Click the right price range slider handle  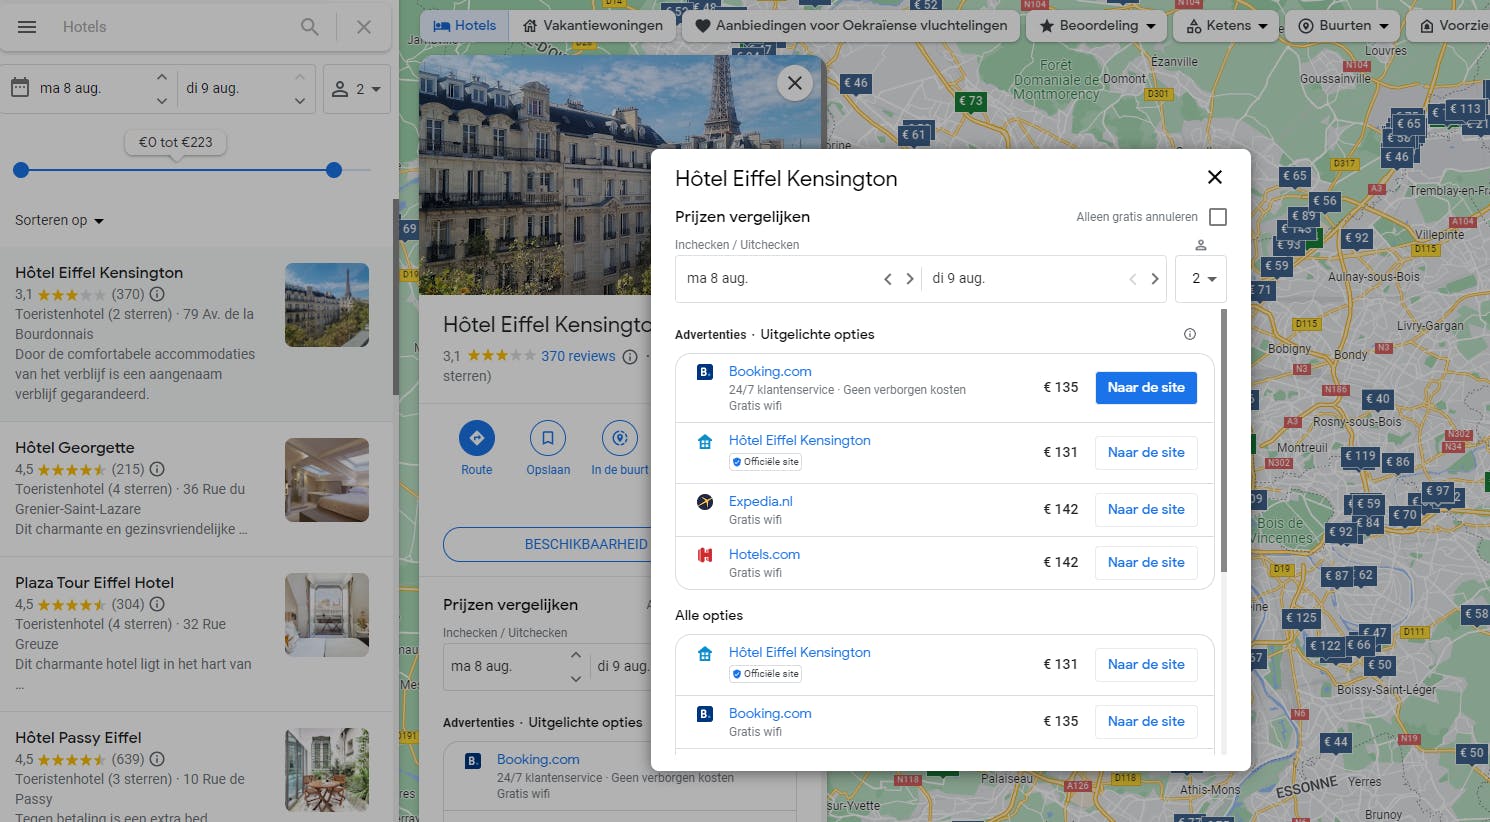334,170
